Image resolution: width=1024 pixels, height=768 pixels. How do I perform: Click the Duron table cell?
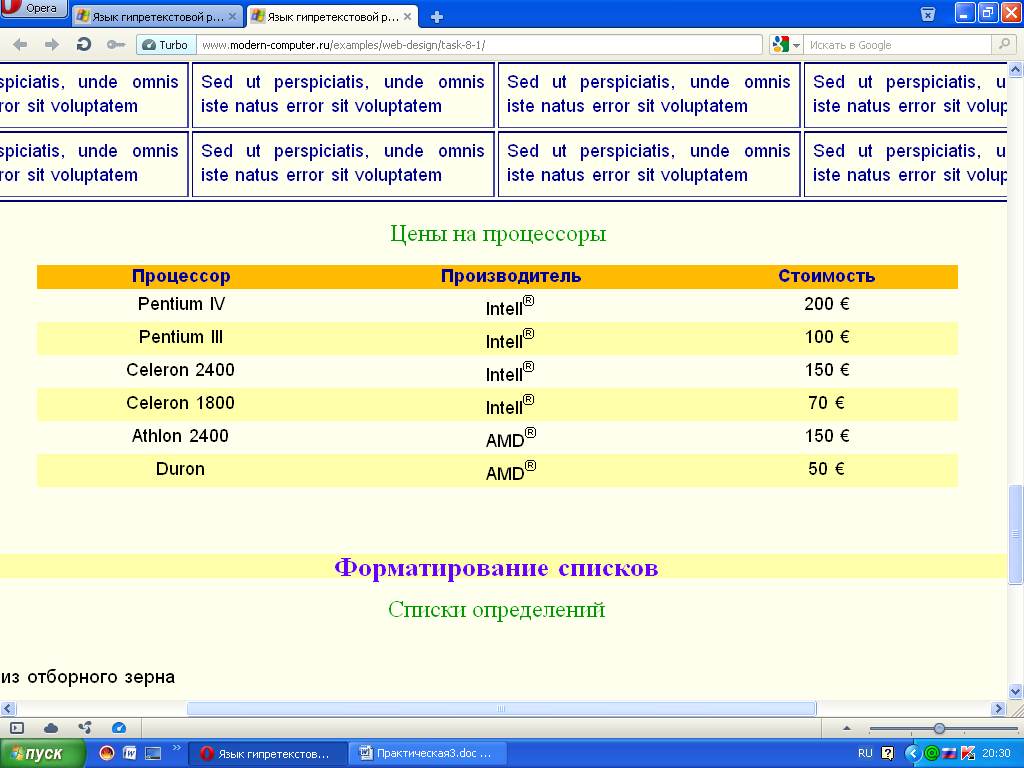[x=180, y=469]
